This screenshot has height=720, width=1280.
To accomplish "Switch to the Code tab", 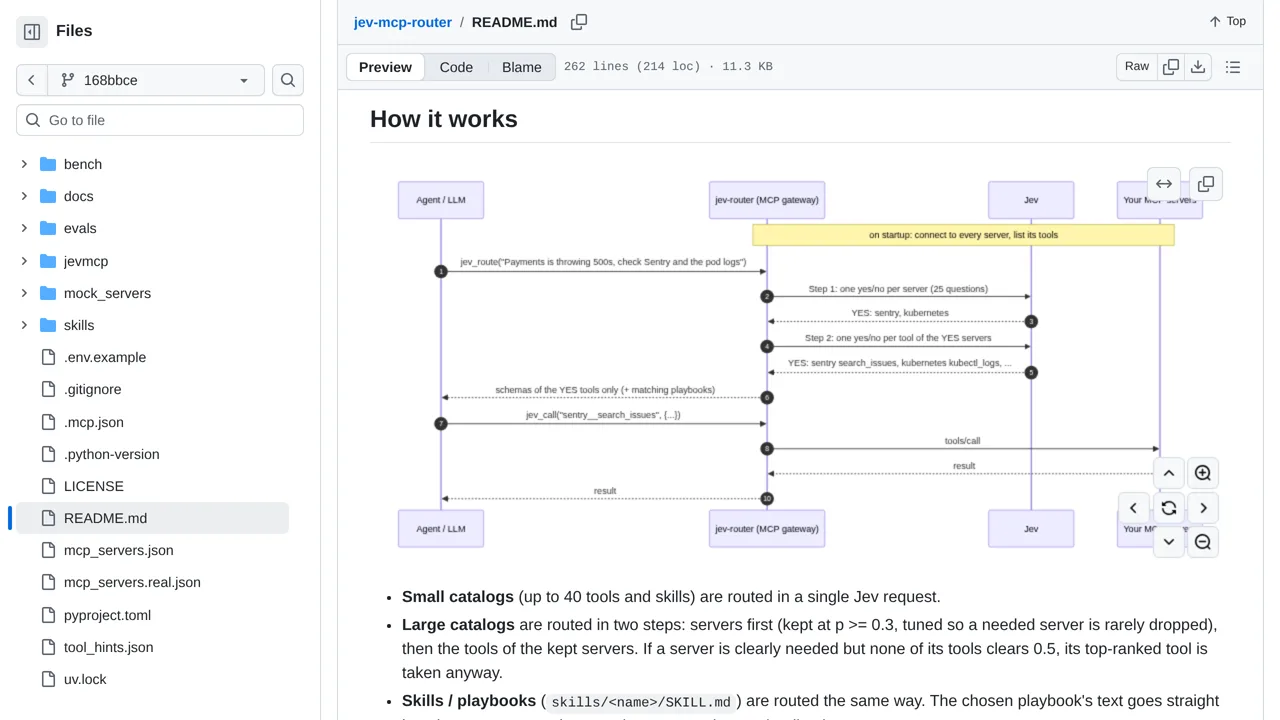I will coord(456,67).
